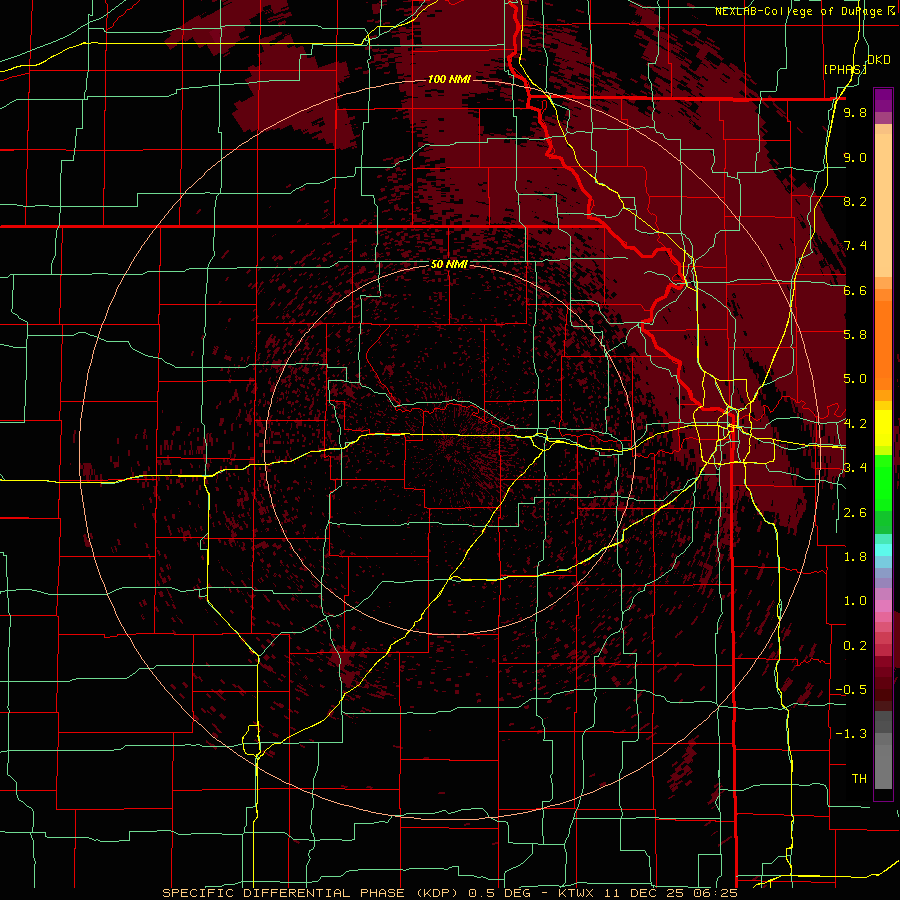Pick the cyan band on the color bar
Image resolution: width=900 pixels, height=900 pixels.
[x=883, y=549]
